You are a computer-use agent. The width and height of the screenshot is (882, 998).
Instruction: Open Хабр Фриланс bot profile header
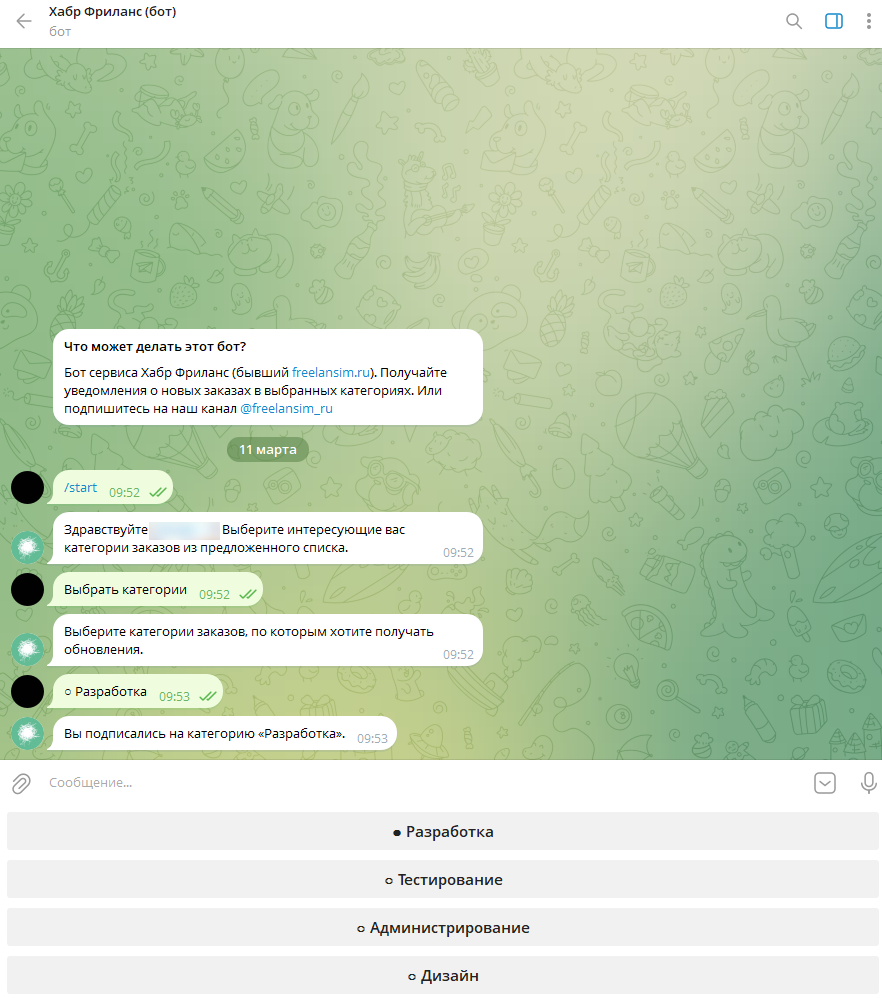[x=113, y=21]
